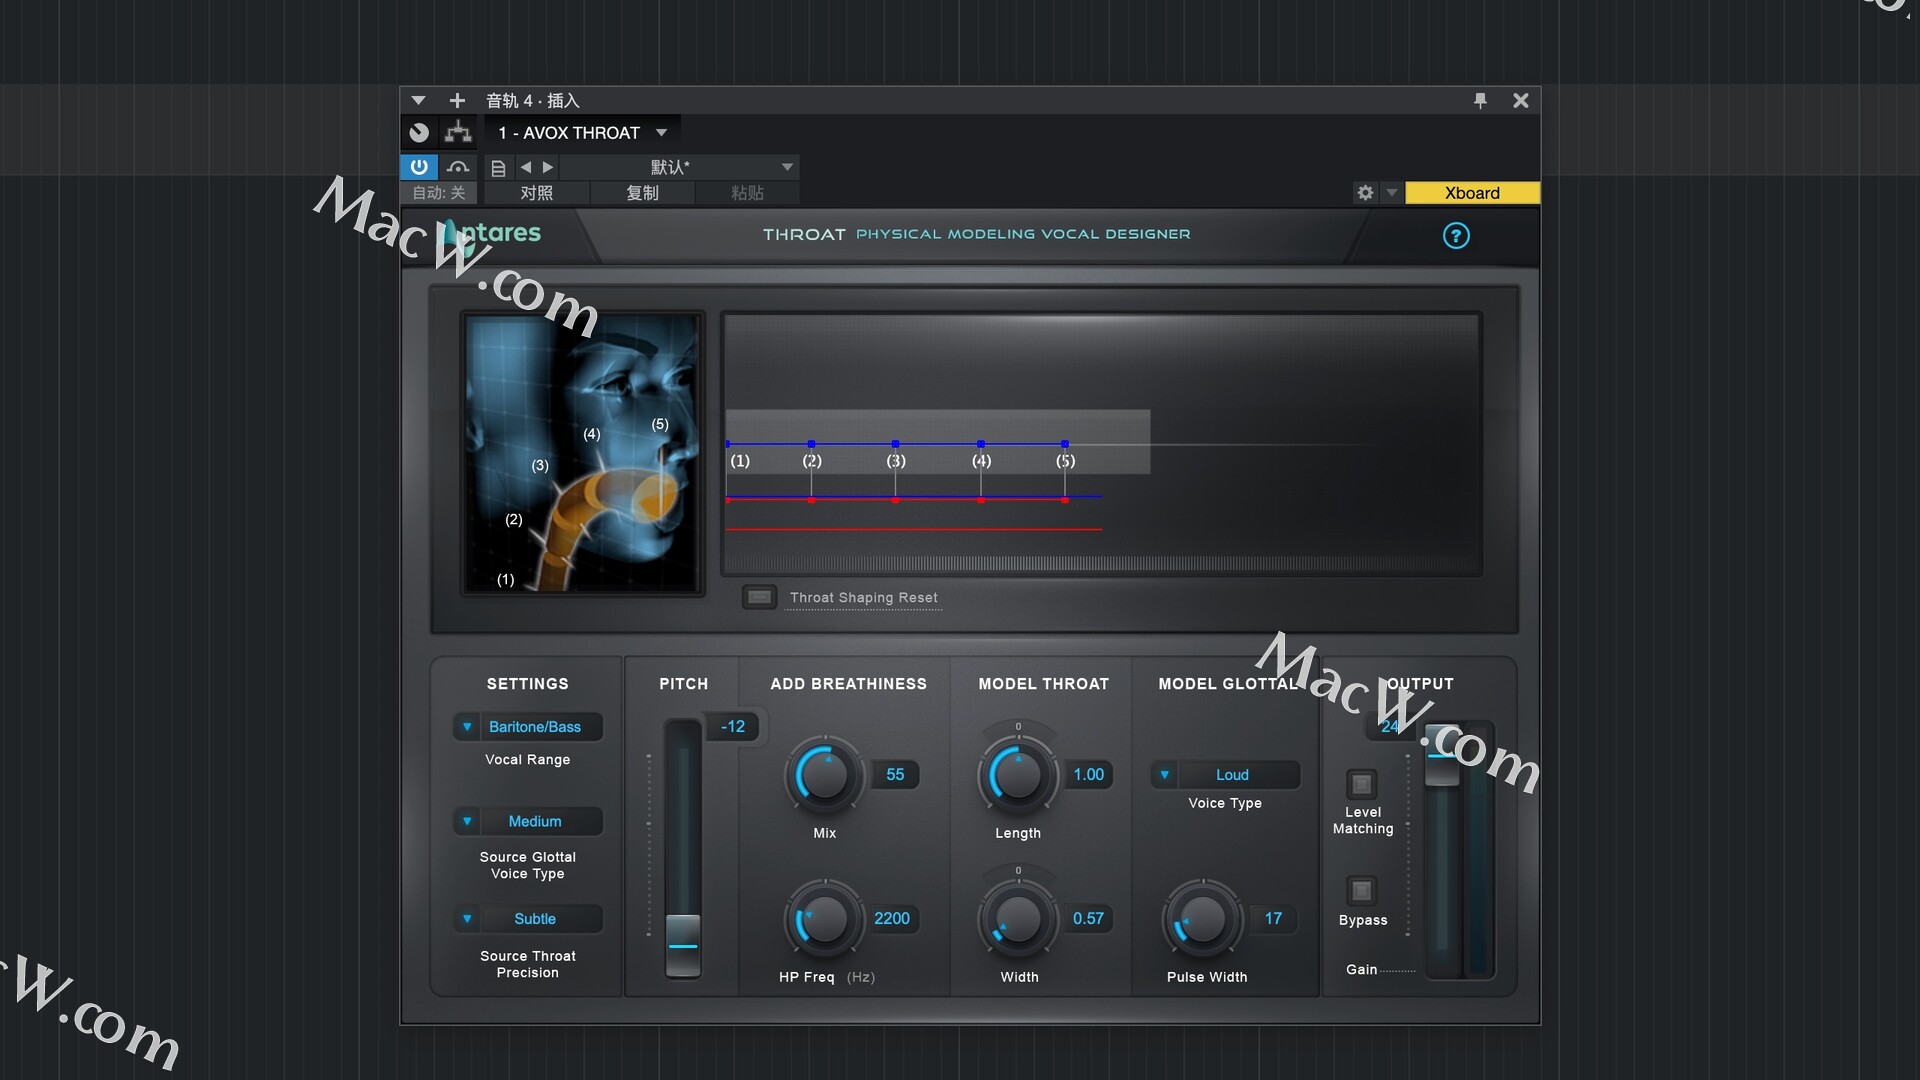Viewport: 1920px width, 1080px height.
Task: Click the Mix value 55 field
Action: pos(895,775)
